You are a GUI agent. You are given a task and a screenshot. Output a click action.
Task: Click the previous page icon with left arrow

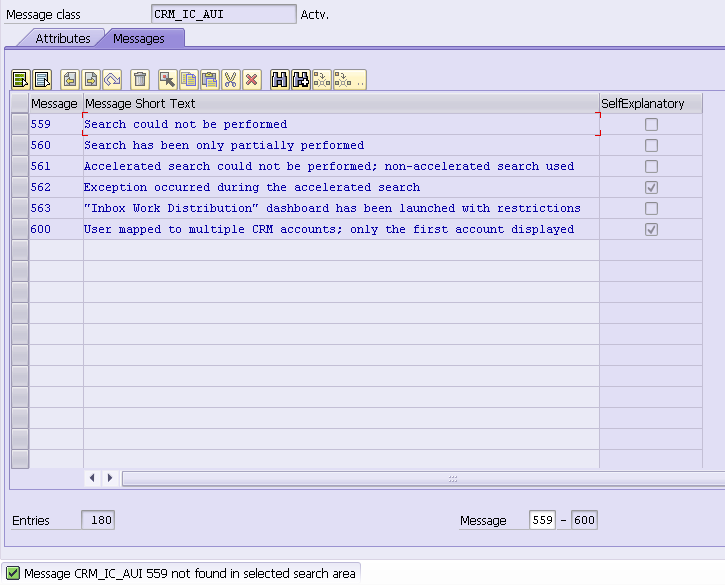pos(70,80)
